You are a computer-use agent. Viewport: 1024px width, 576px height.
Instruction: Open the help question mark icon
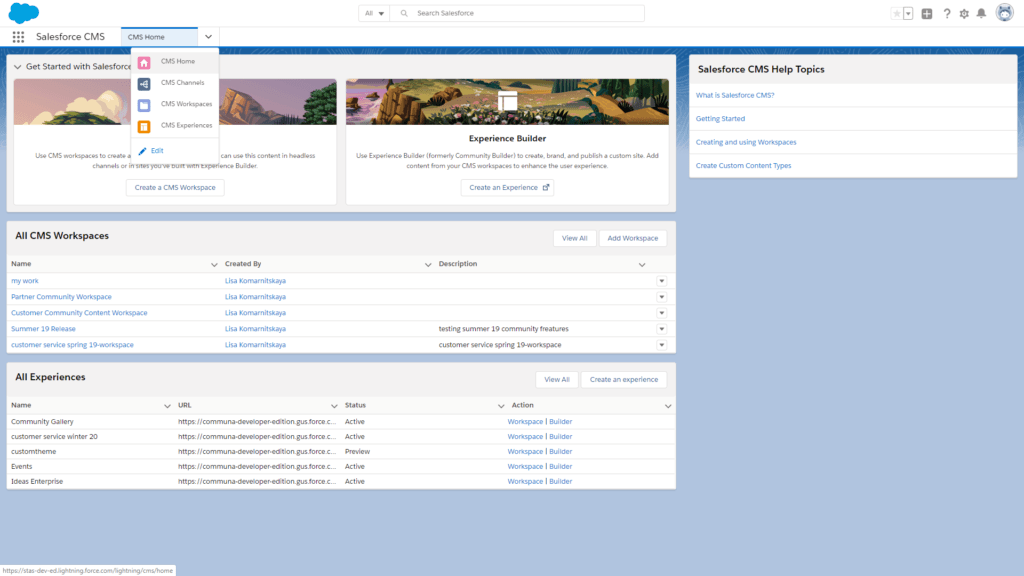pyautogui.click(x=946, y=13)
